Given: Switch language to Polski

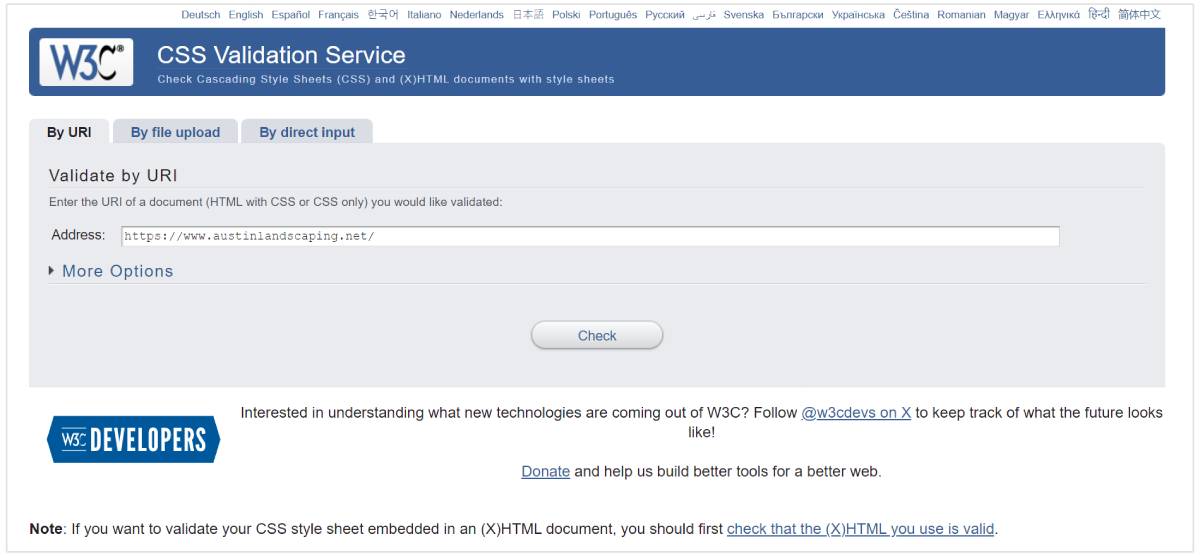Looking at the screenshot, I should tap(566, 15).
